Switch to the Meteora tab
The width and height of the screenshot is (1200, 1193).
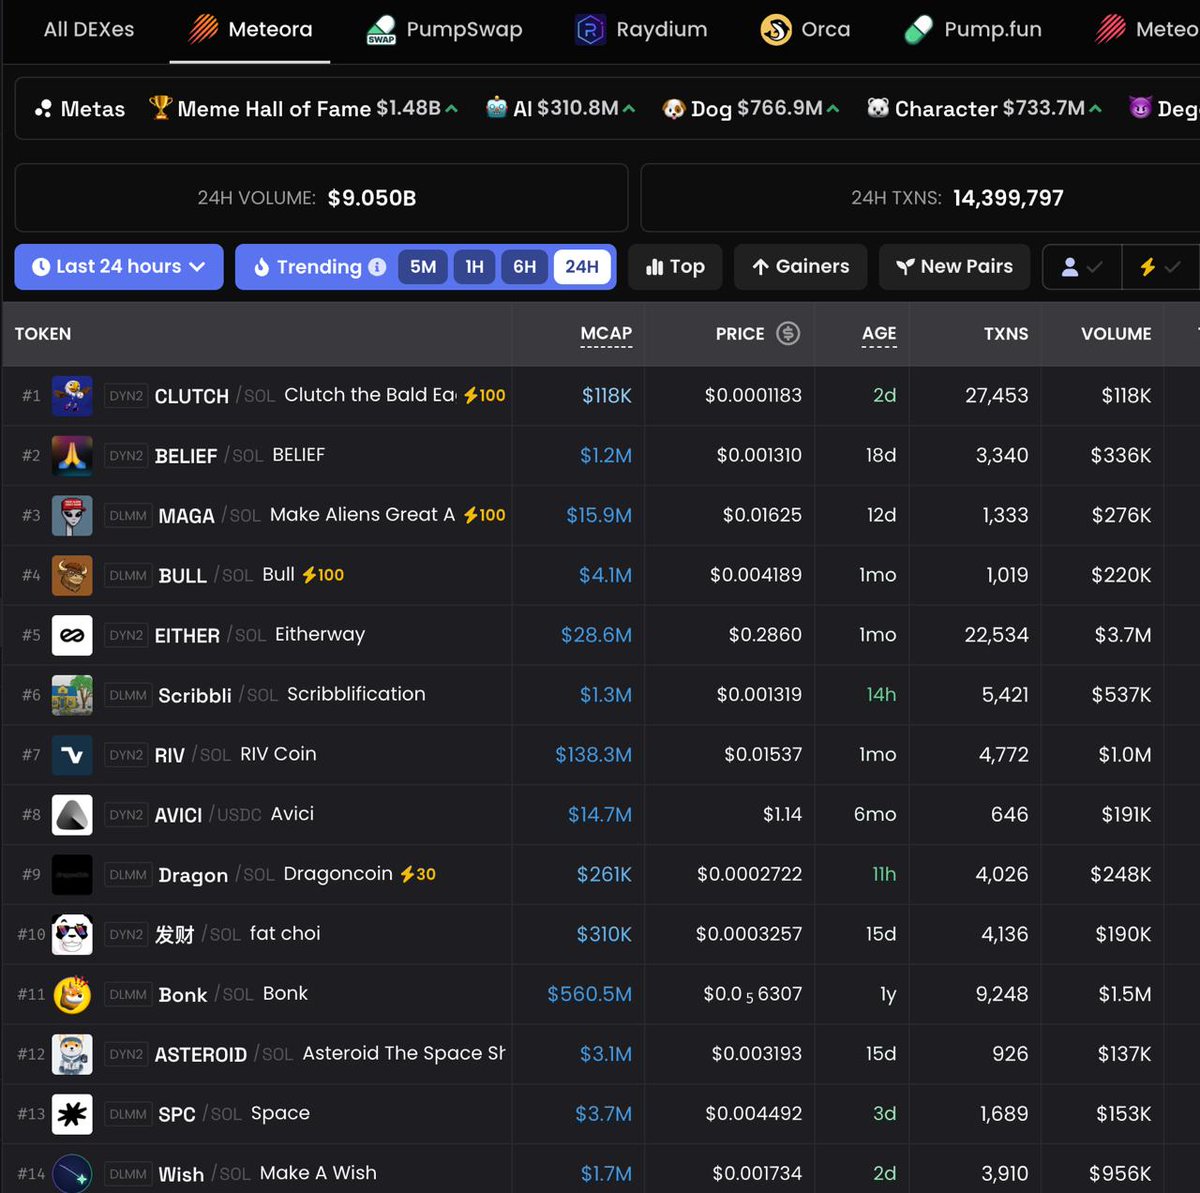coord(250,30)
